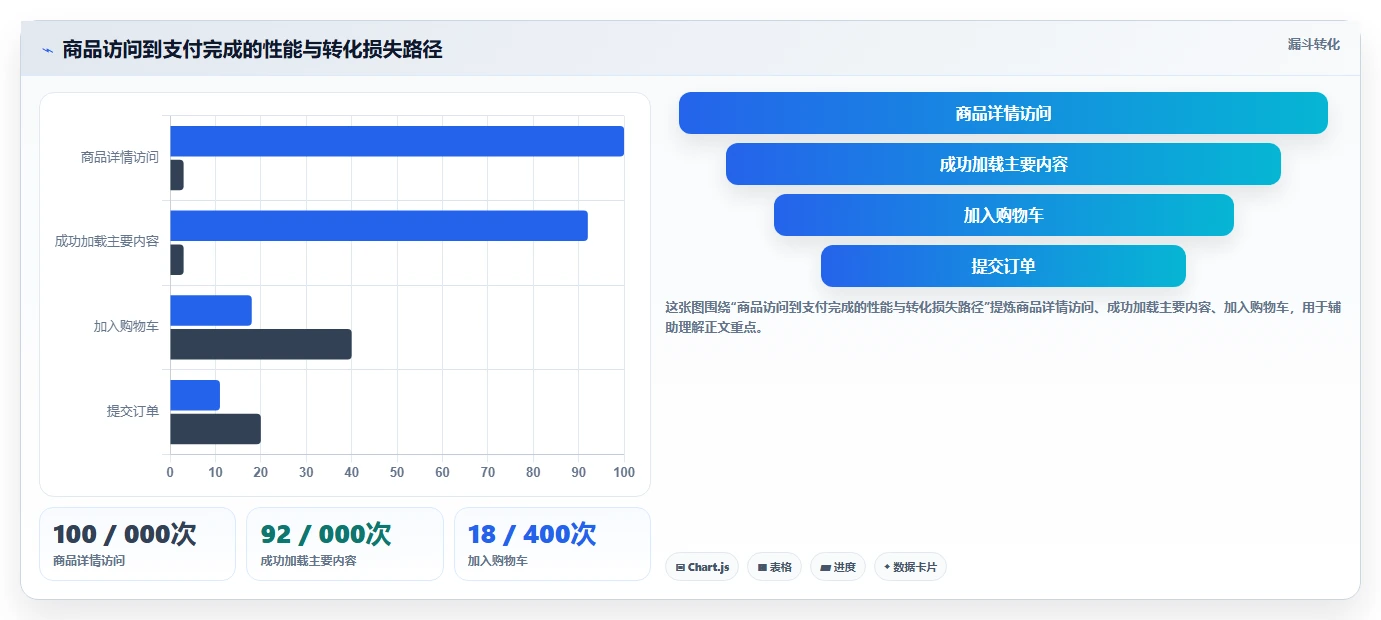Select the 提交订单 funnel stage
1381x620 pixels.
click(x=1003, y=266)
